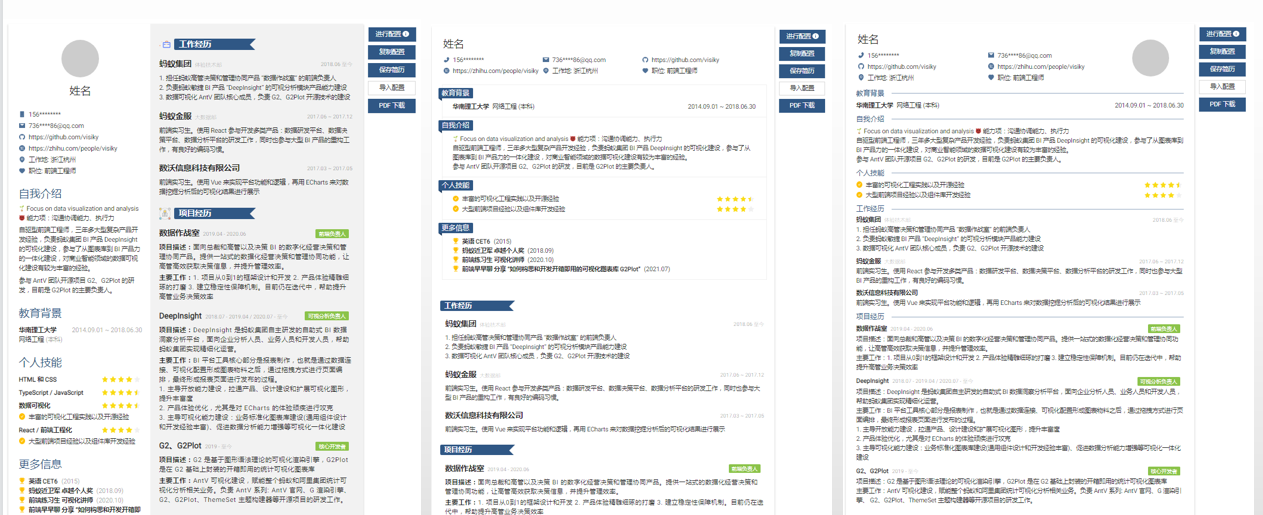Click the email envelope icon in the right resume
This screenshot has height=515, width=1263.
pyautogui.click(x=991, y=56)
